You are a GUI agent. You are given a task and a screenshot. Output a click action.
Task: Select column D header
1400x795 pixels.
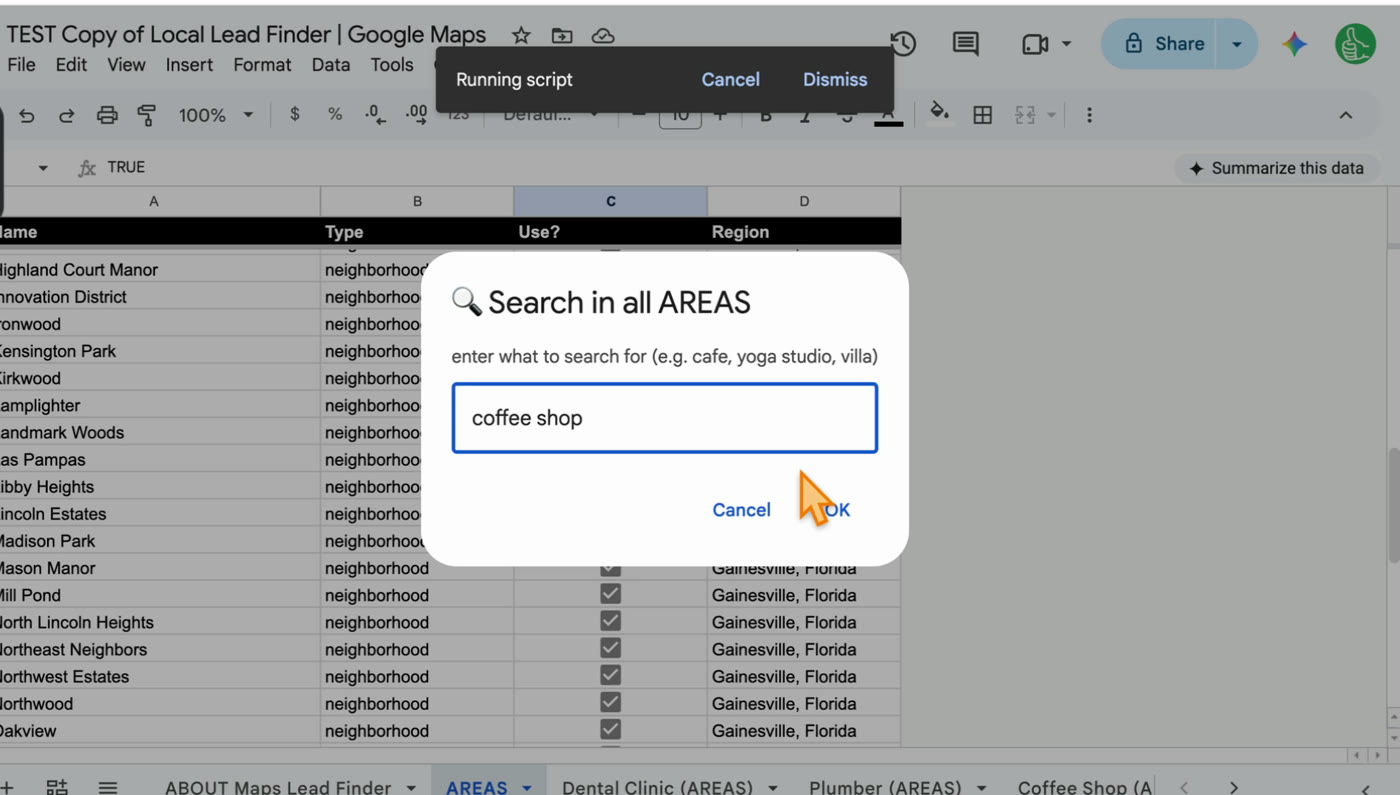[x=804, y=201]
